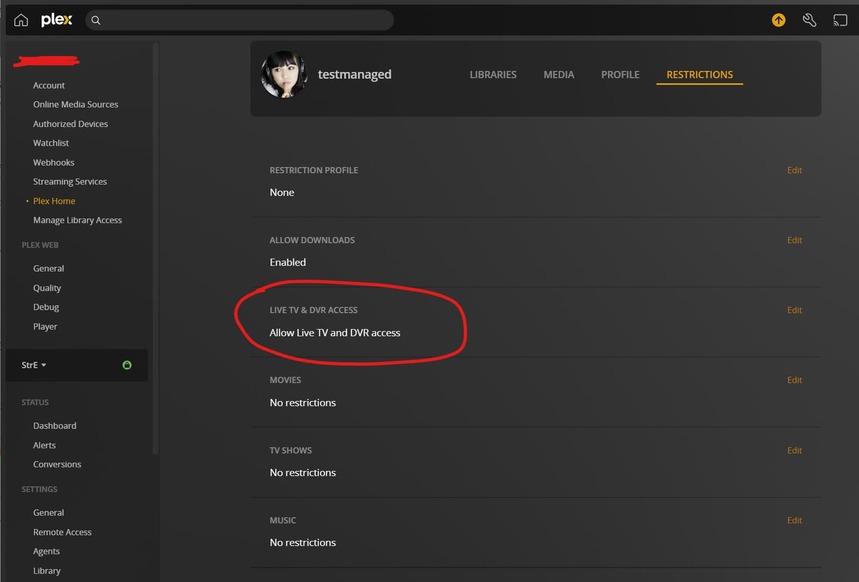859x582 pixels.
Task: Open server General settings under Settings
Action: pos(48,512)
